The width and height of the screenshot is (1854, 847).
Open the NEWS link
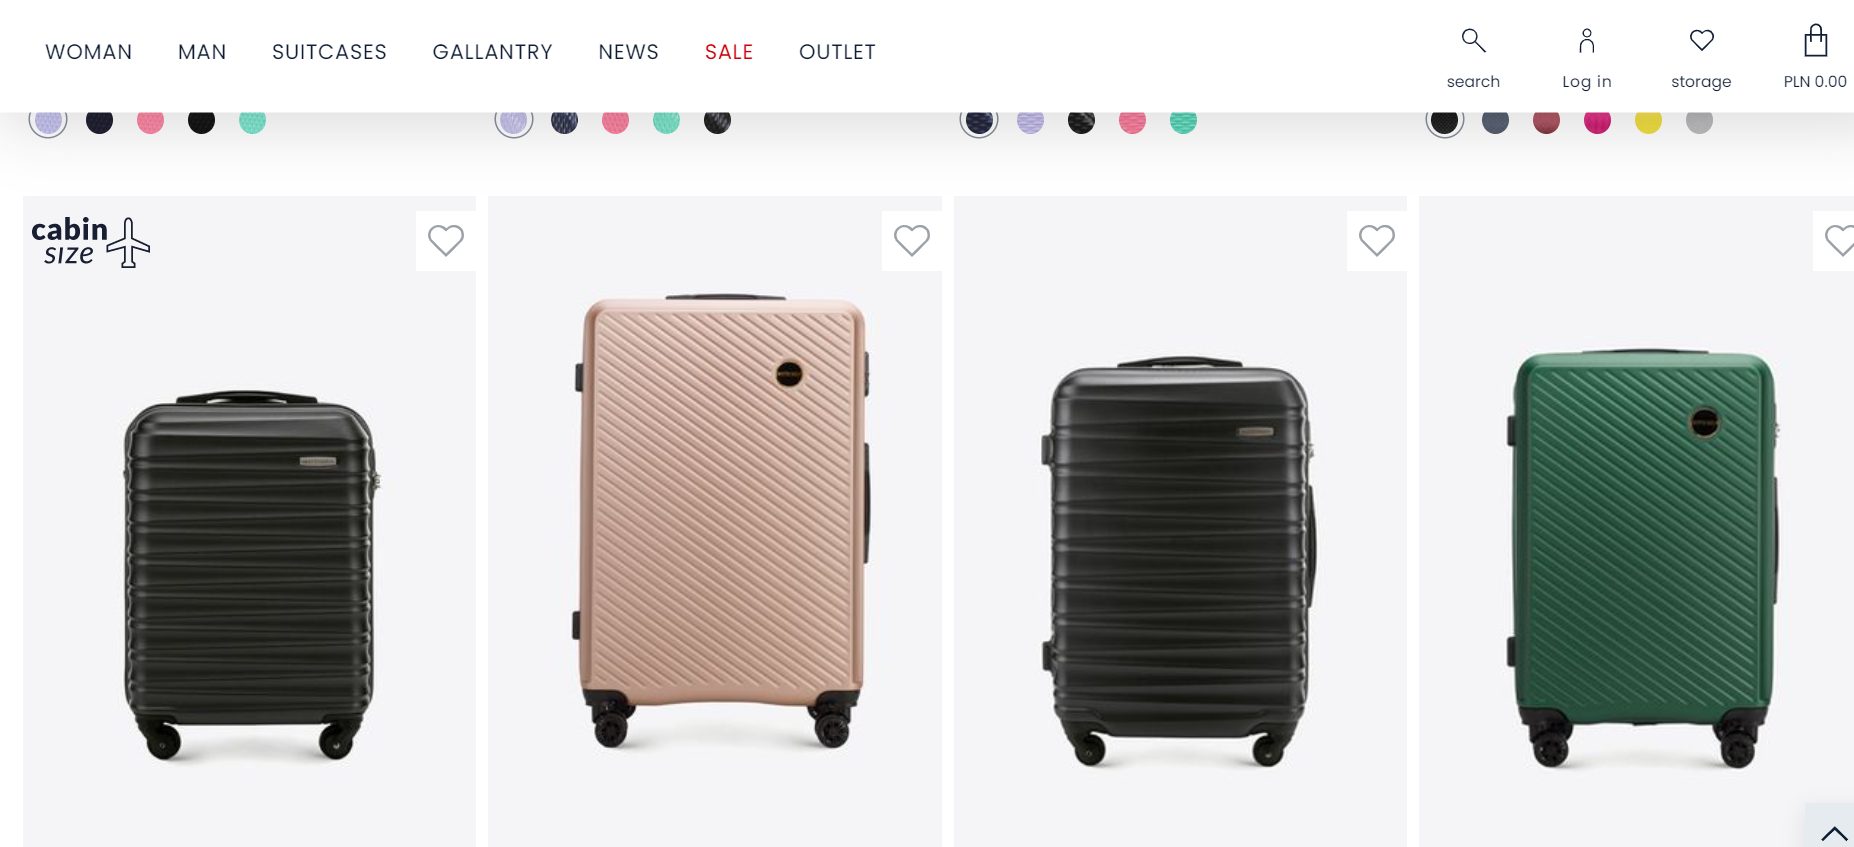pos(628,52)
